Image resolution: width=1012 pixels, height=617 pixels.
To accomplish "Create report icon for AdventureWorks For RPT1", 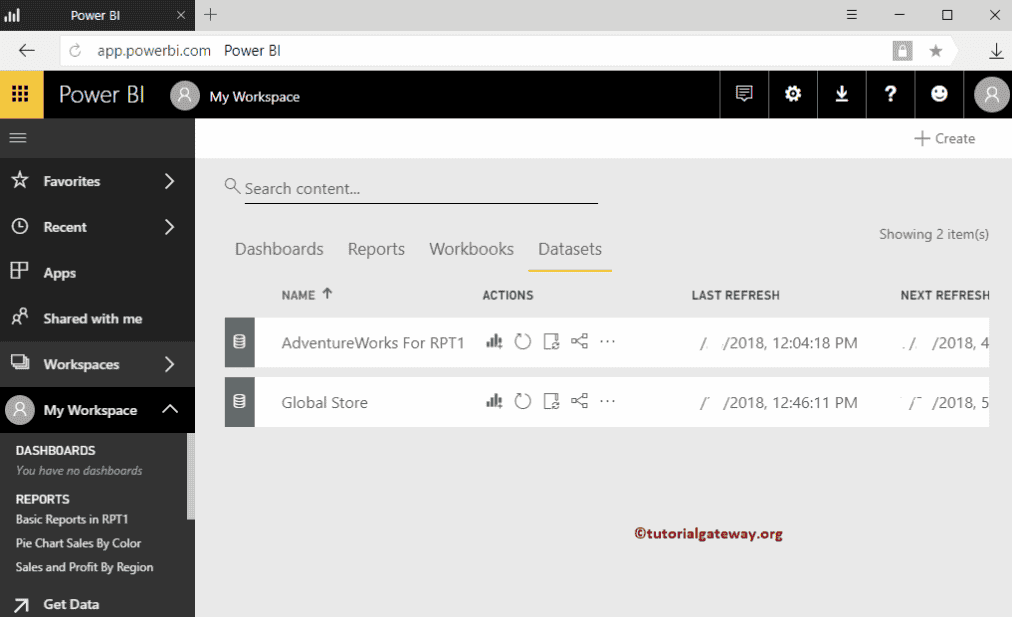I will [494, 341].
